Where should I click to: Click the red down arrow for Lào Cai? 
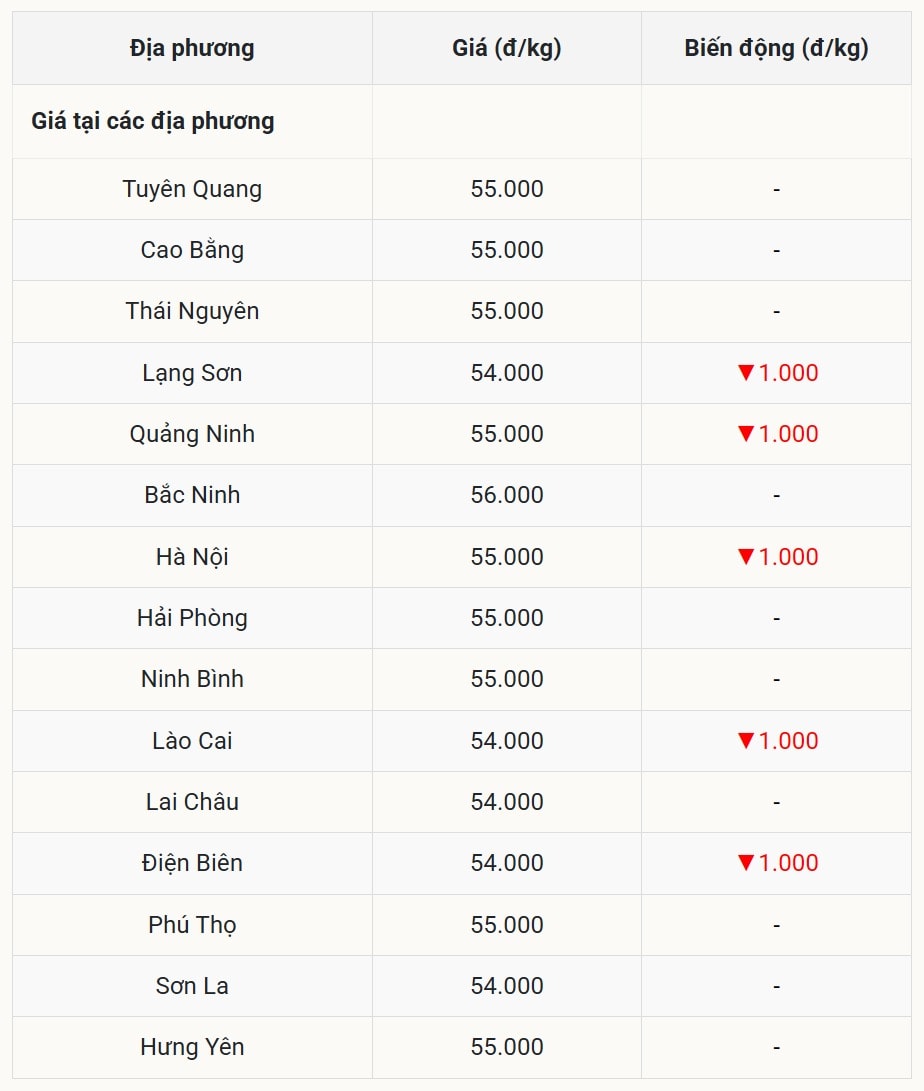click(745, 741)
